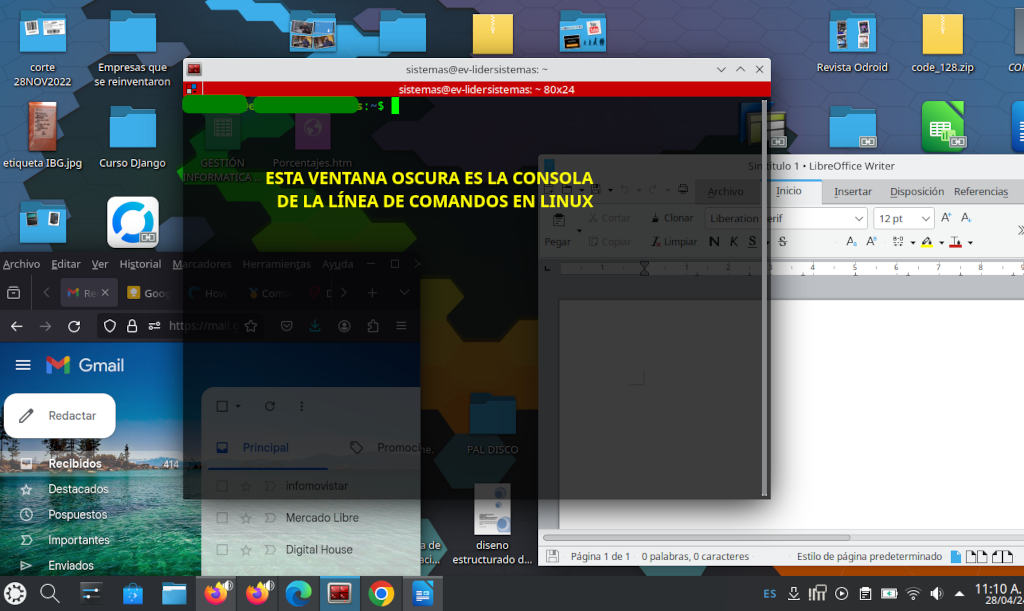Open the updates download tray icon
The height and width of the screenshot is (611, 1024).
(793, 593)
